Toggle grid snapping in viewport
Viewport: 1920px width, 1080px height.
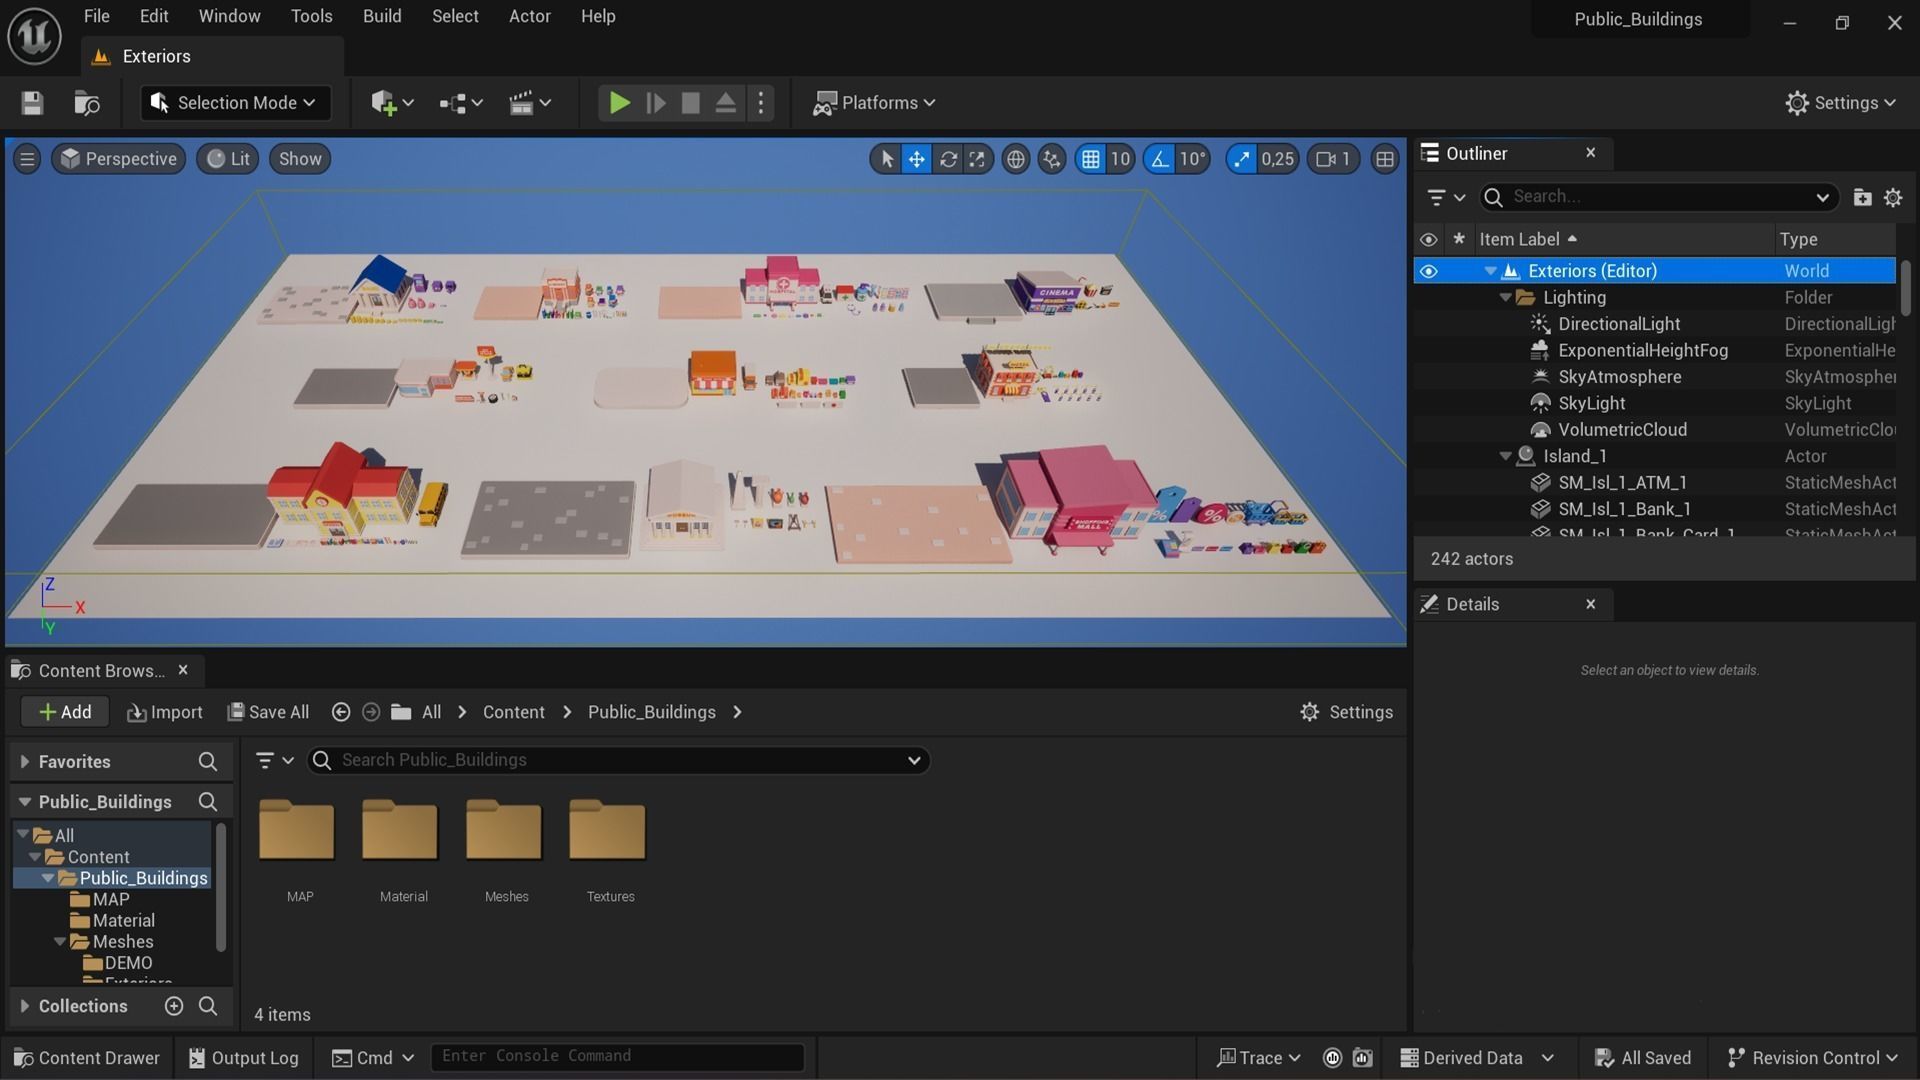click(x=1090, y=159)
